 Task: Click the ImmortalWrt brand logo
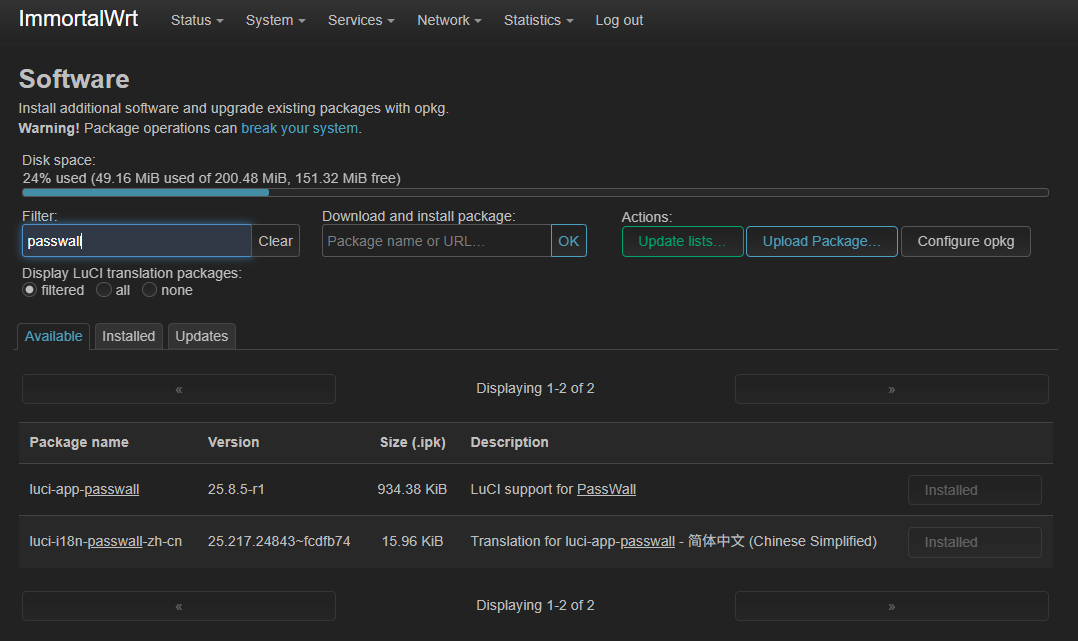[78, 19]
